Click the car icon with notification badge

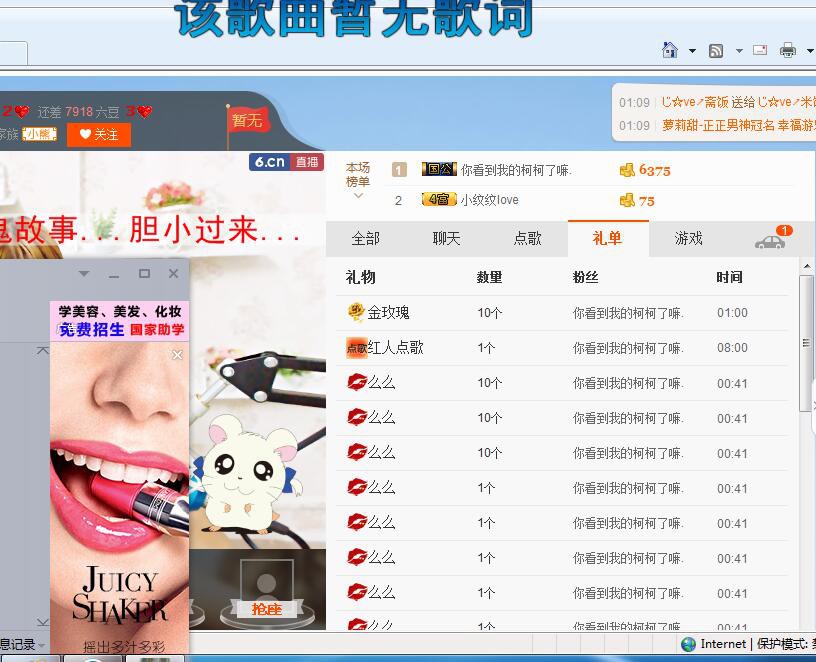pyautogui.click(x=771, y=241)
